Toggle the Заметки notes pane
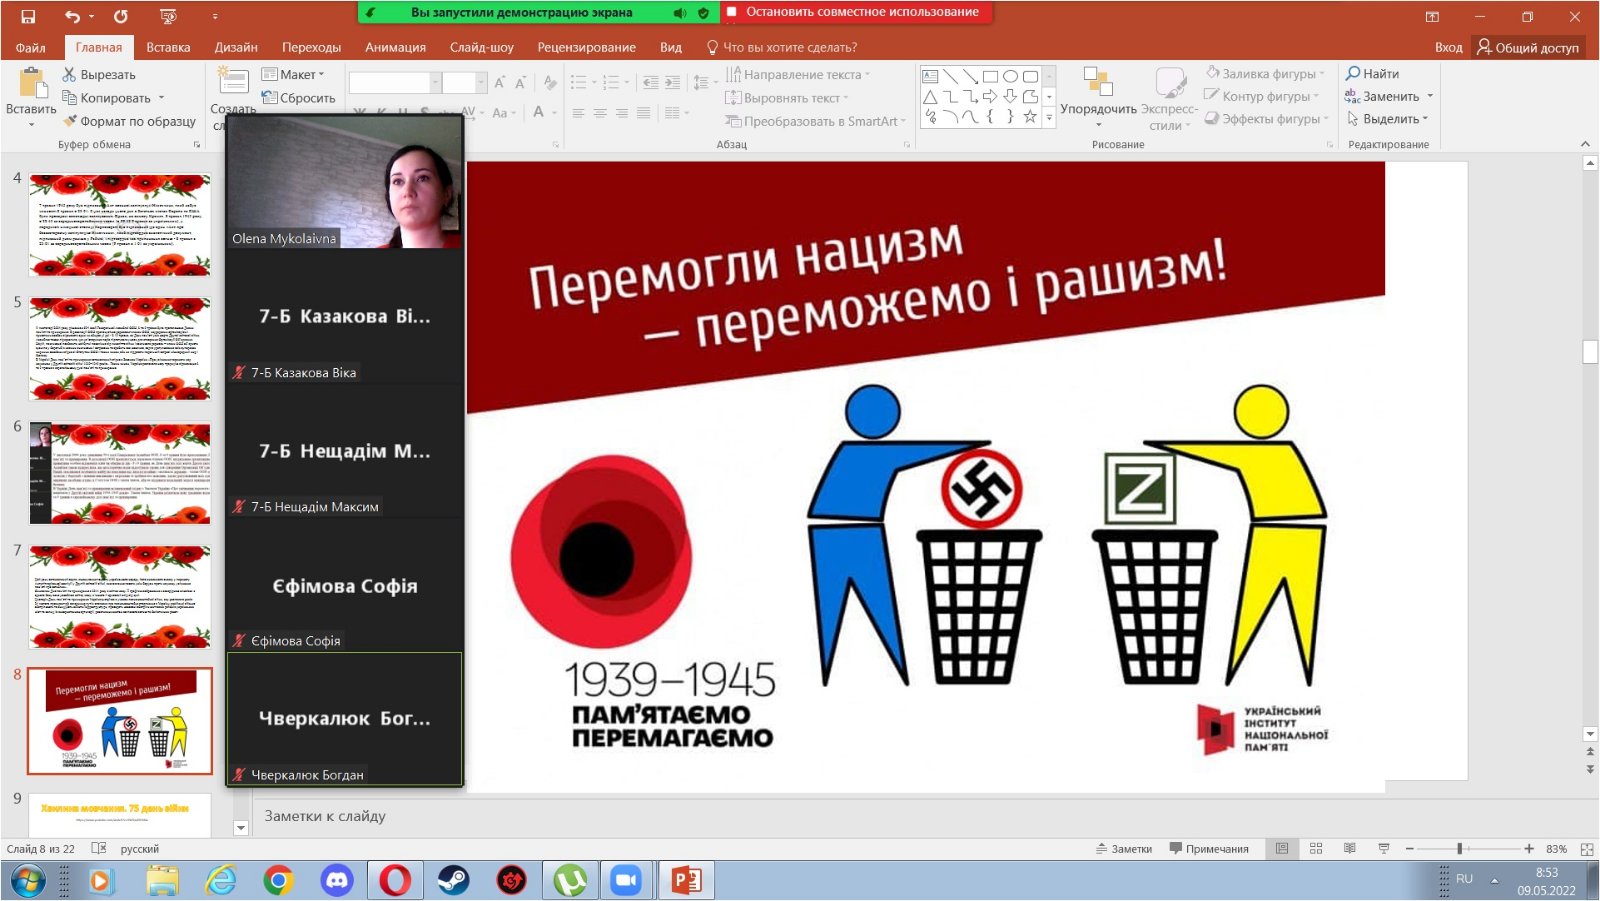The width and height of the screenshot is (1600, 901). [1124, 848]
